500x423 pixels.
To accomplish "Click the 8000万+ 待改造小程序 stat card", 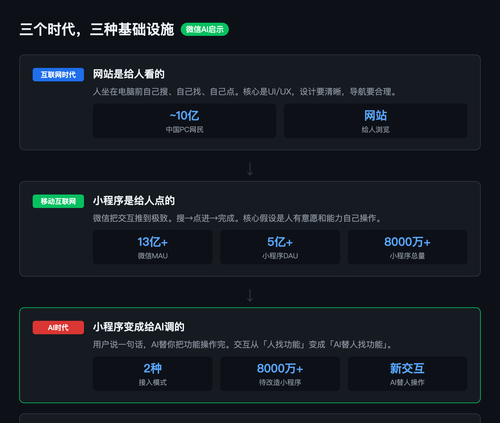I will (280, 374).
